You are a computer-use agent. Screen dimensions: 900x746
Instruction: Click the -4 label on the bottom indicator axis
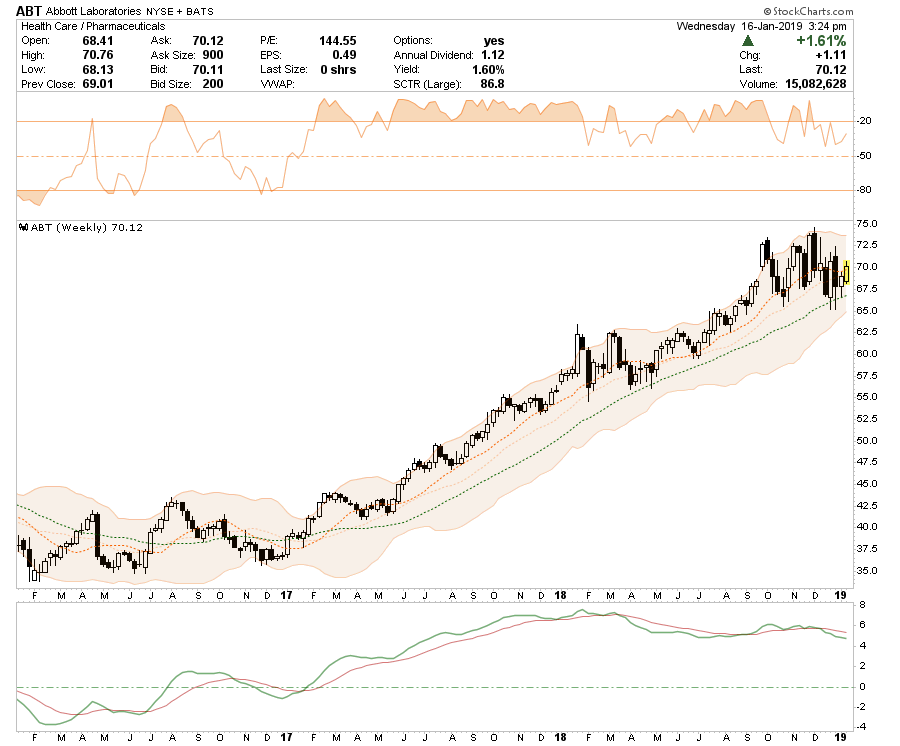point(863,727)
